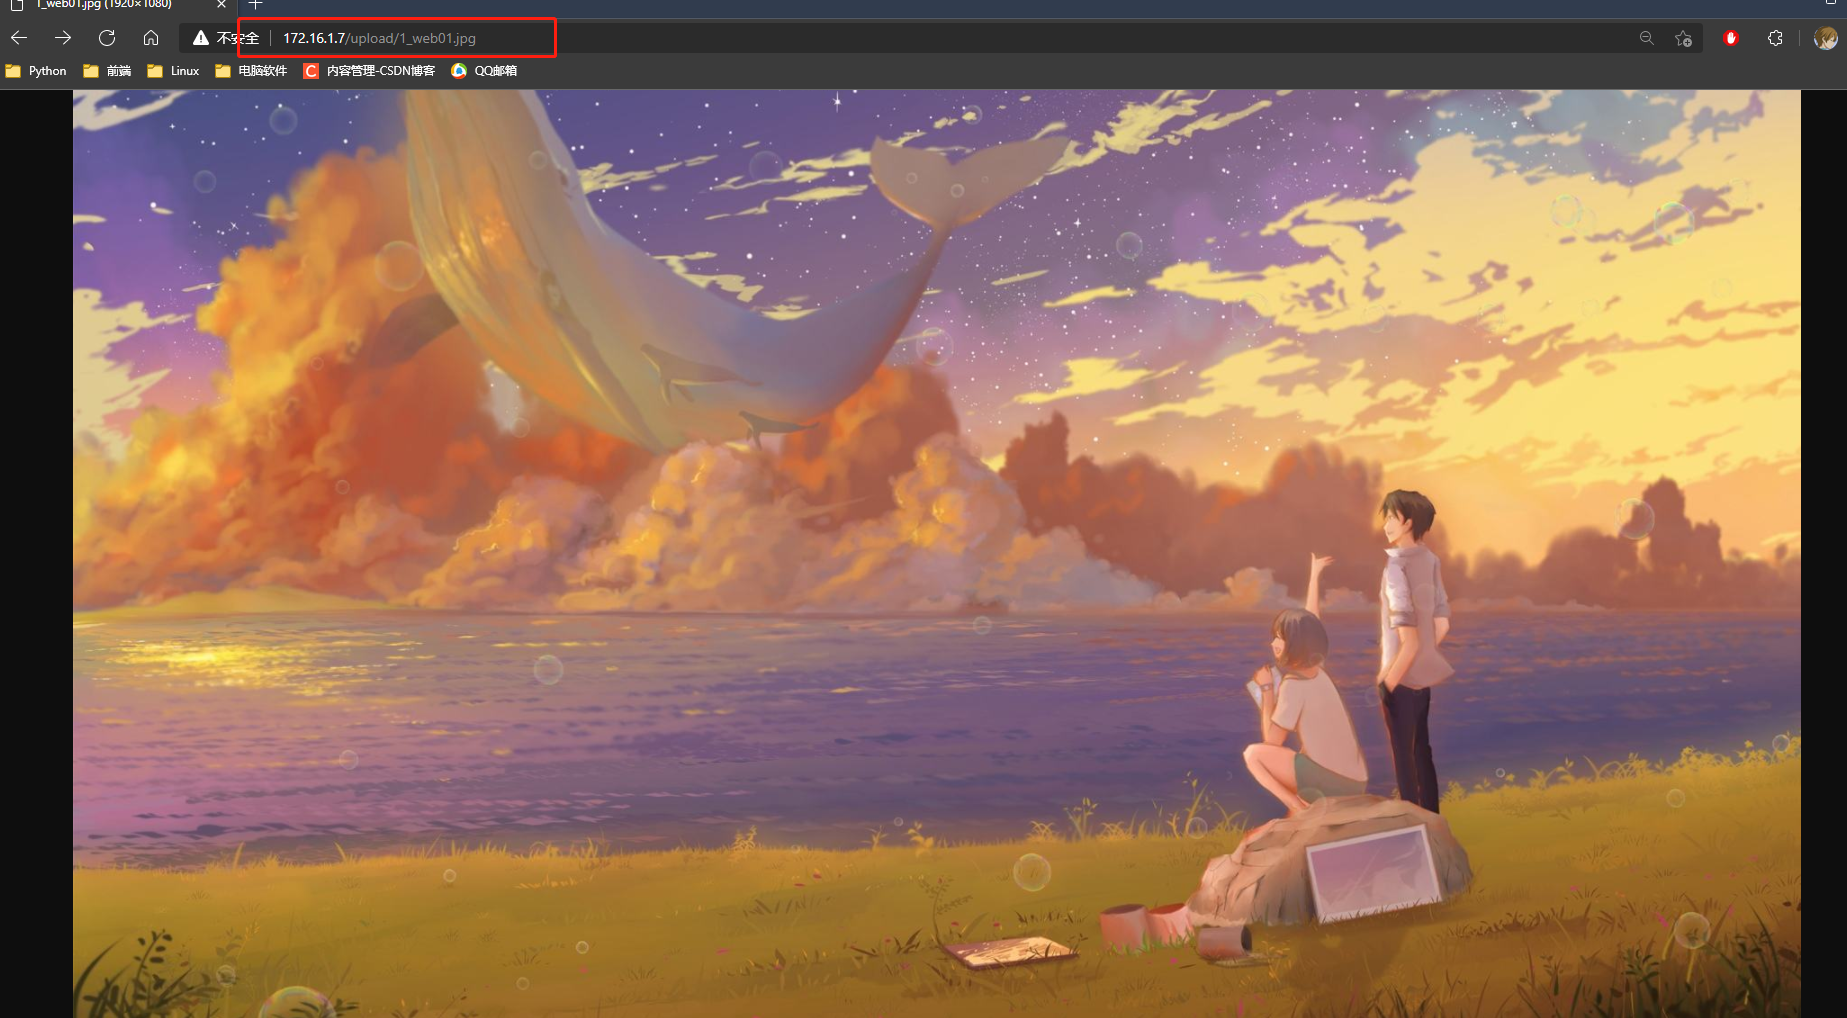Screen dimensions: 1847x1018
Task: Reload the current page
Action: [107, 38]
